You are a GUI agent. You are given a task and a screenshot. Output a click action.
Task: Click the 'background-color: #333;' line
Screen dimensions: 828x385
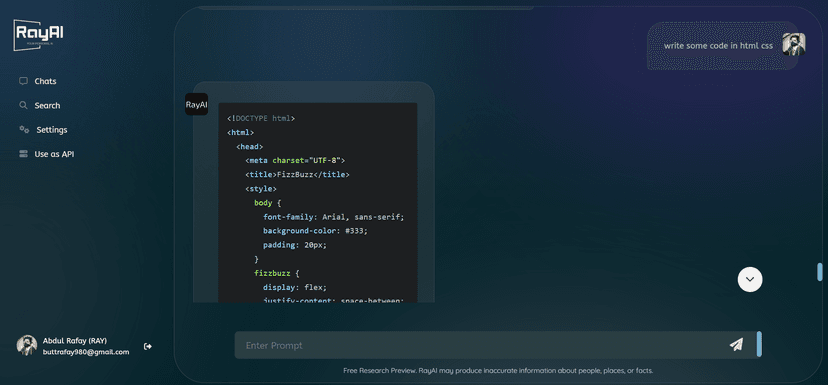[x=315, y=231]
